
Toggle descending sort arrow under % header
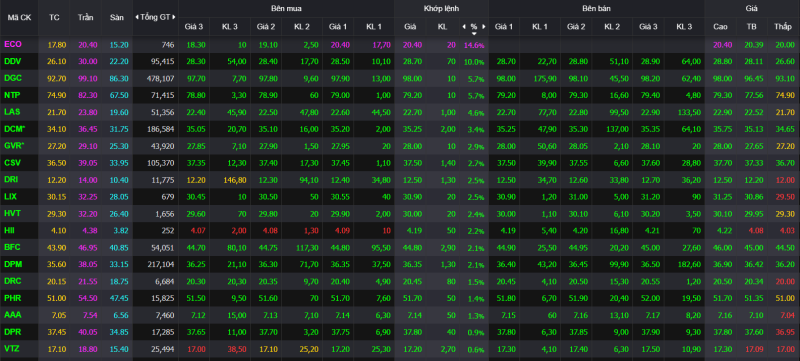[473, 33]
